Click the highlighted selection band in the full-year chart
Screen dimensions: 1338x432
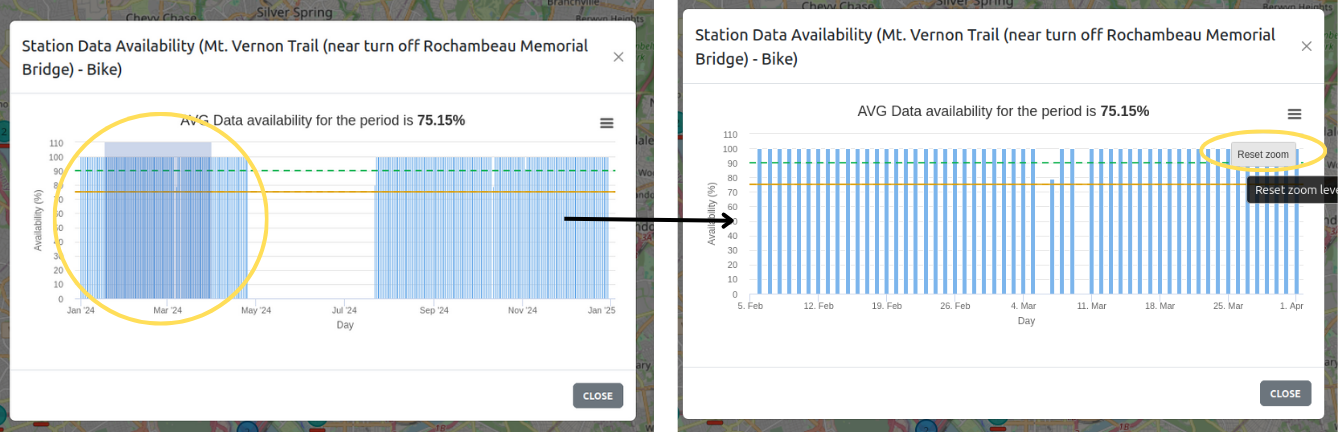pyautogui.click(x=157, y=148)
